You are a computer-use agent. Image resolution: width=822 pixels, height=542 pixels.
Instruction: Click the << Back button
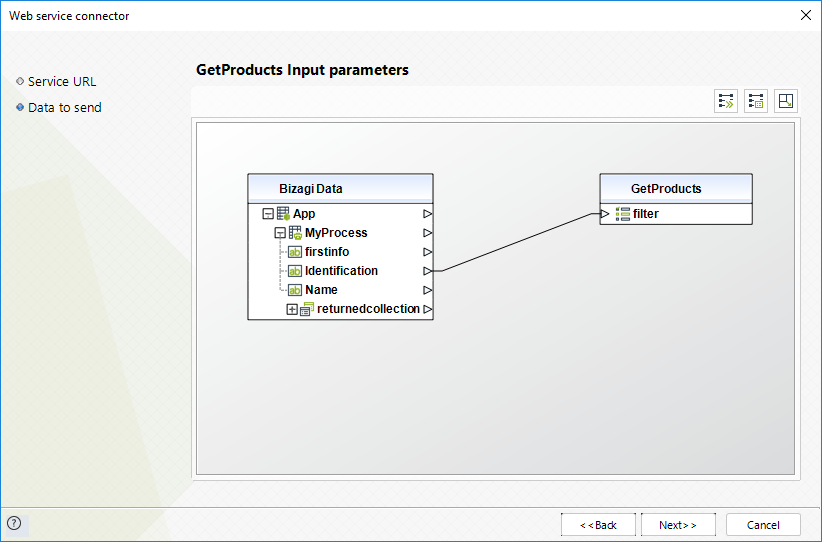(598, 525)
